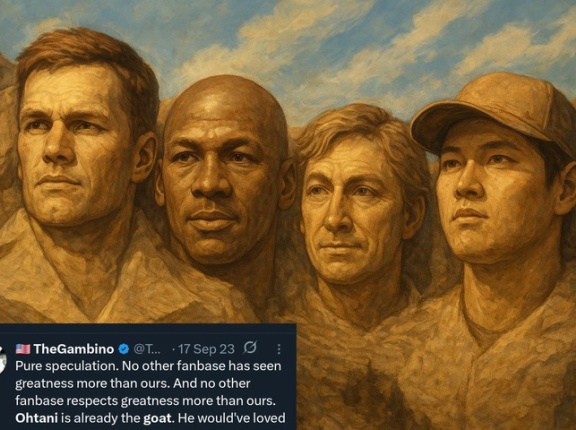Open the 17 Sep 23 timestamp link
The width and height of the screenshot is (576, 430).
tap(206, 349)
